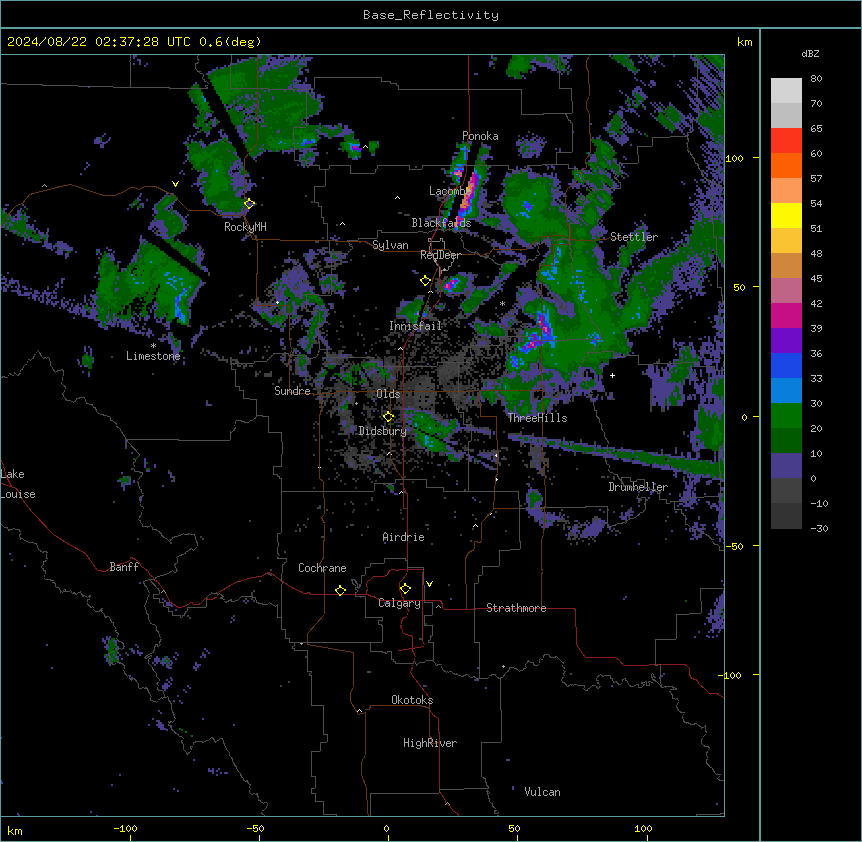The image size is (862, 842).
Task: Select the RedDeer city label
Action: 440,255
